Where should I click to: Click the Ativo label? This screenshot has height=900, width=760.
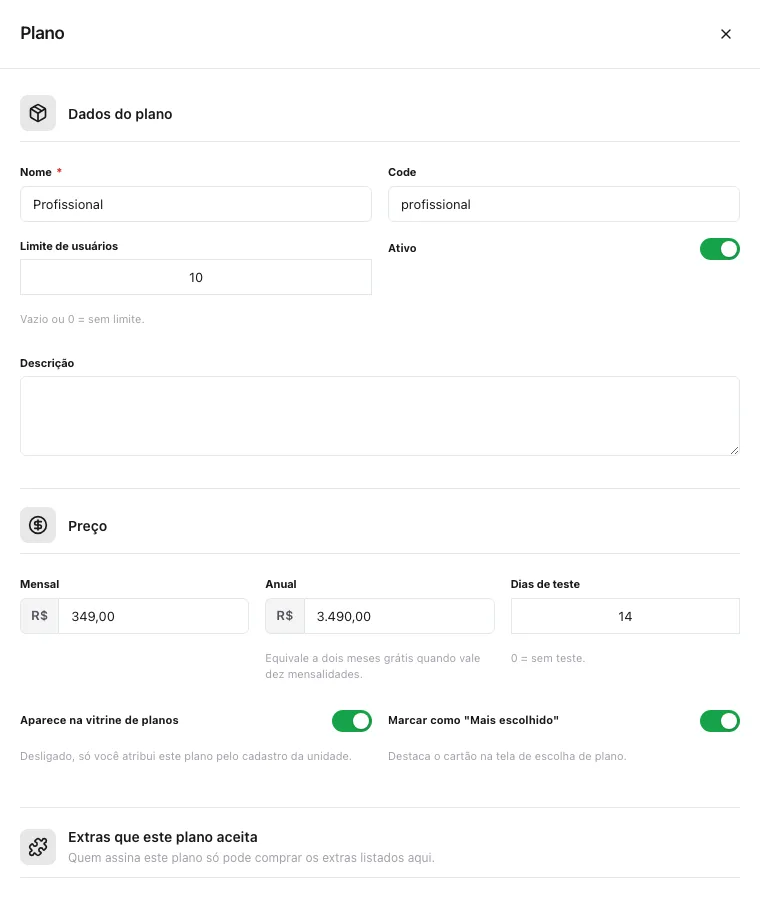coord(402,249)
